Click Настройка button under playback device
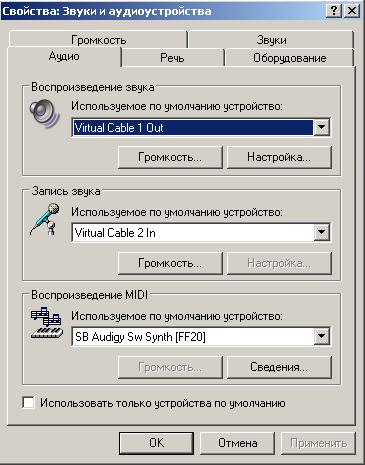Image resolution: width=365 pixels, height=465 pixels. tap(279, 157)
